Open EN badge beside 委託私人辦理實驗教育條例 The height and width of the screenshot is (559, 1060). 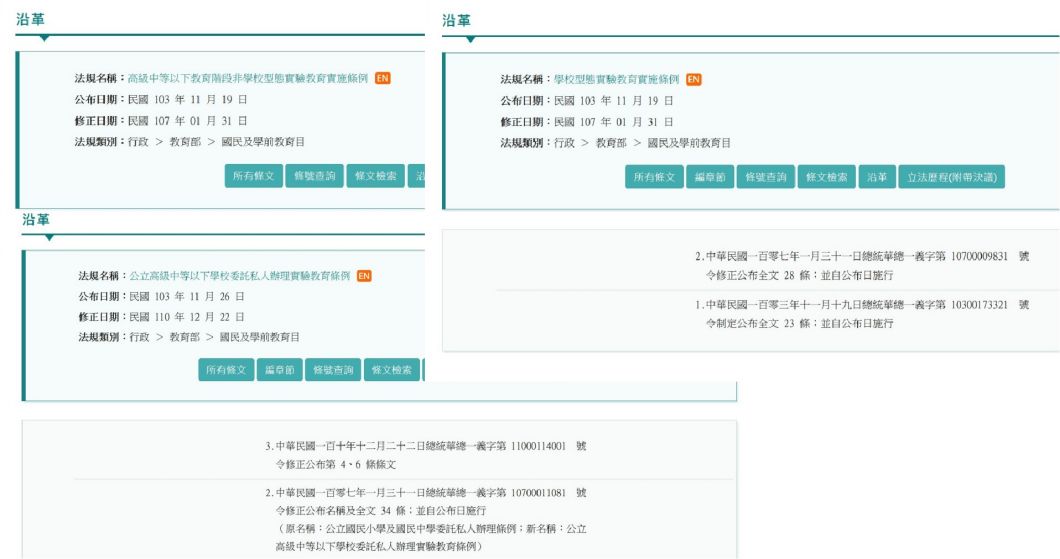tap(364, 276)
